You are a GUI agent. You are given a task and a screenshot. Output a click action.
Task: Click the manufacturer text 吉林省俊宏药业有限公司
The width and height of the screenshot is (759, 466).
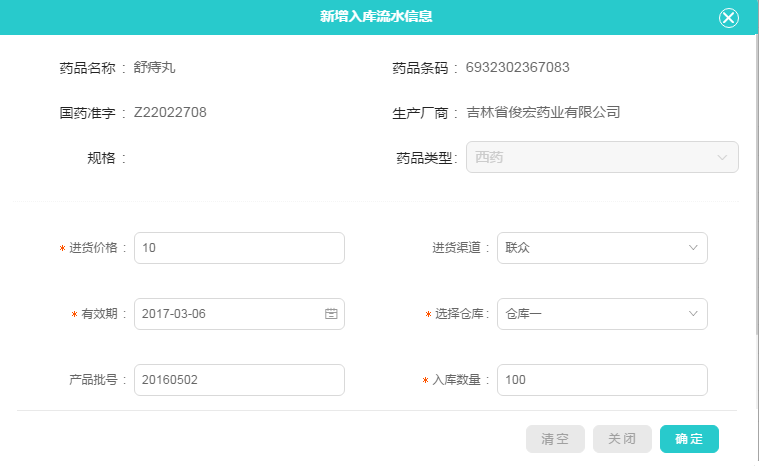coord(543,112)
